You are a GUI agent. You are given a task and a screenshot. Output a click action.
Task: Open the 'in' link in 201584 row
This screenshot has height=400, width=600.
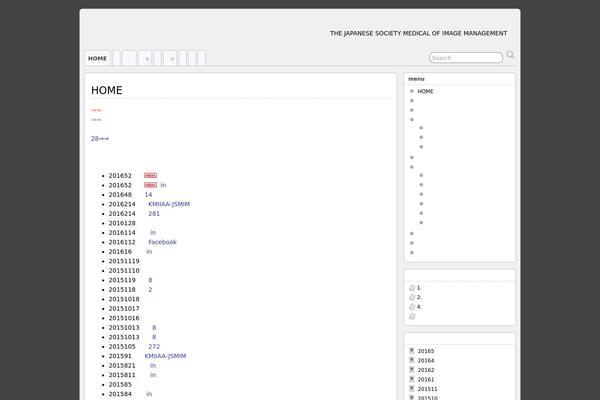149,394
